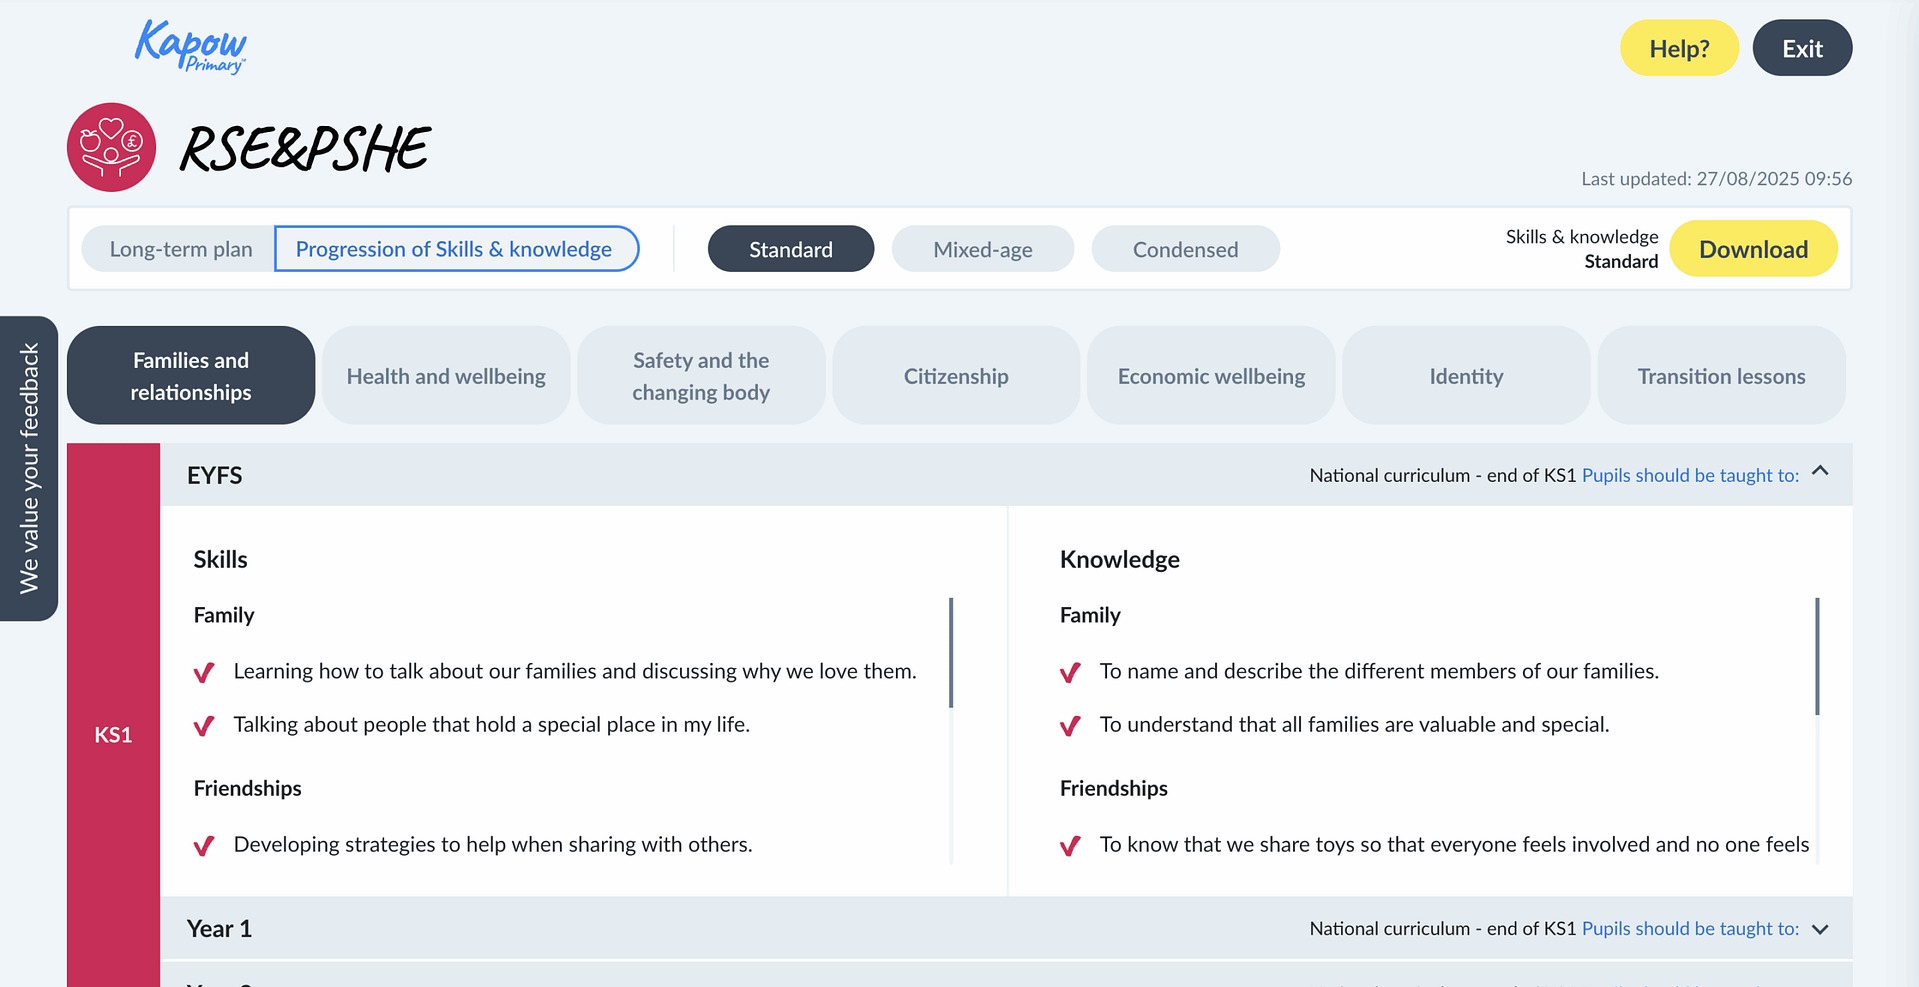Viewport: 1919px width, 987px height.
Task: Switch to Safety and the changing body tab
Action: coord(701,376)
